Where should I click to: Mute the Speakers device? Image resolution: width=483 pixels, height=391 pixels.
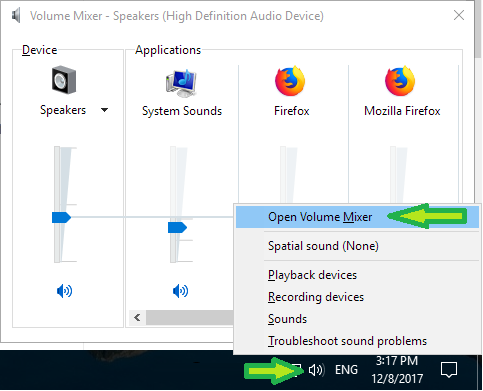coord(64,291)
